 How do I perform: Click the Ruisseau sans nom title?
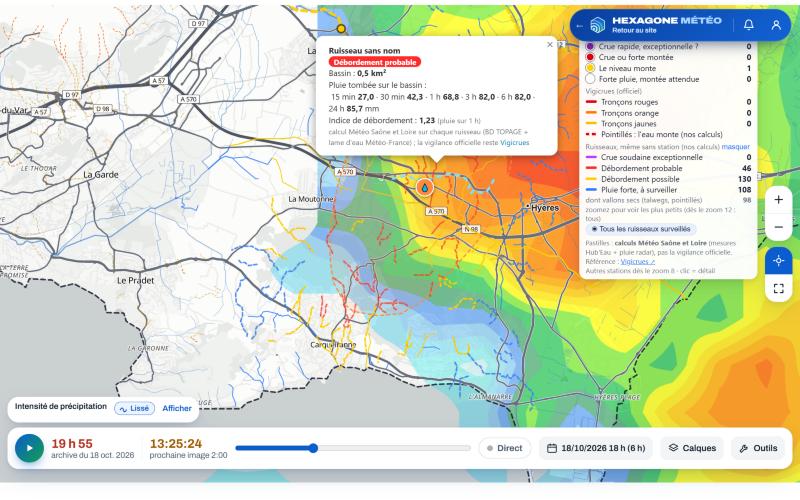[x=364, y=51]
